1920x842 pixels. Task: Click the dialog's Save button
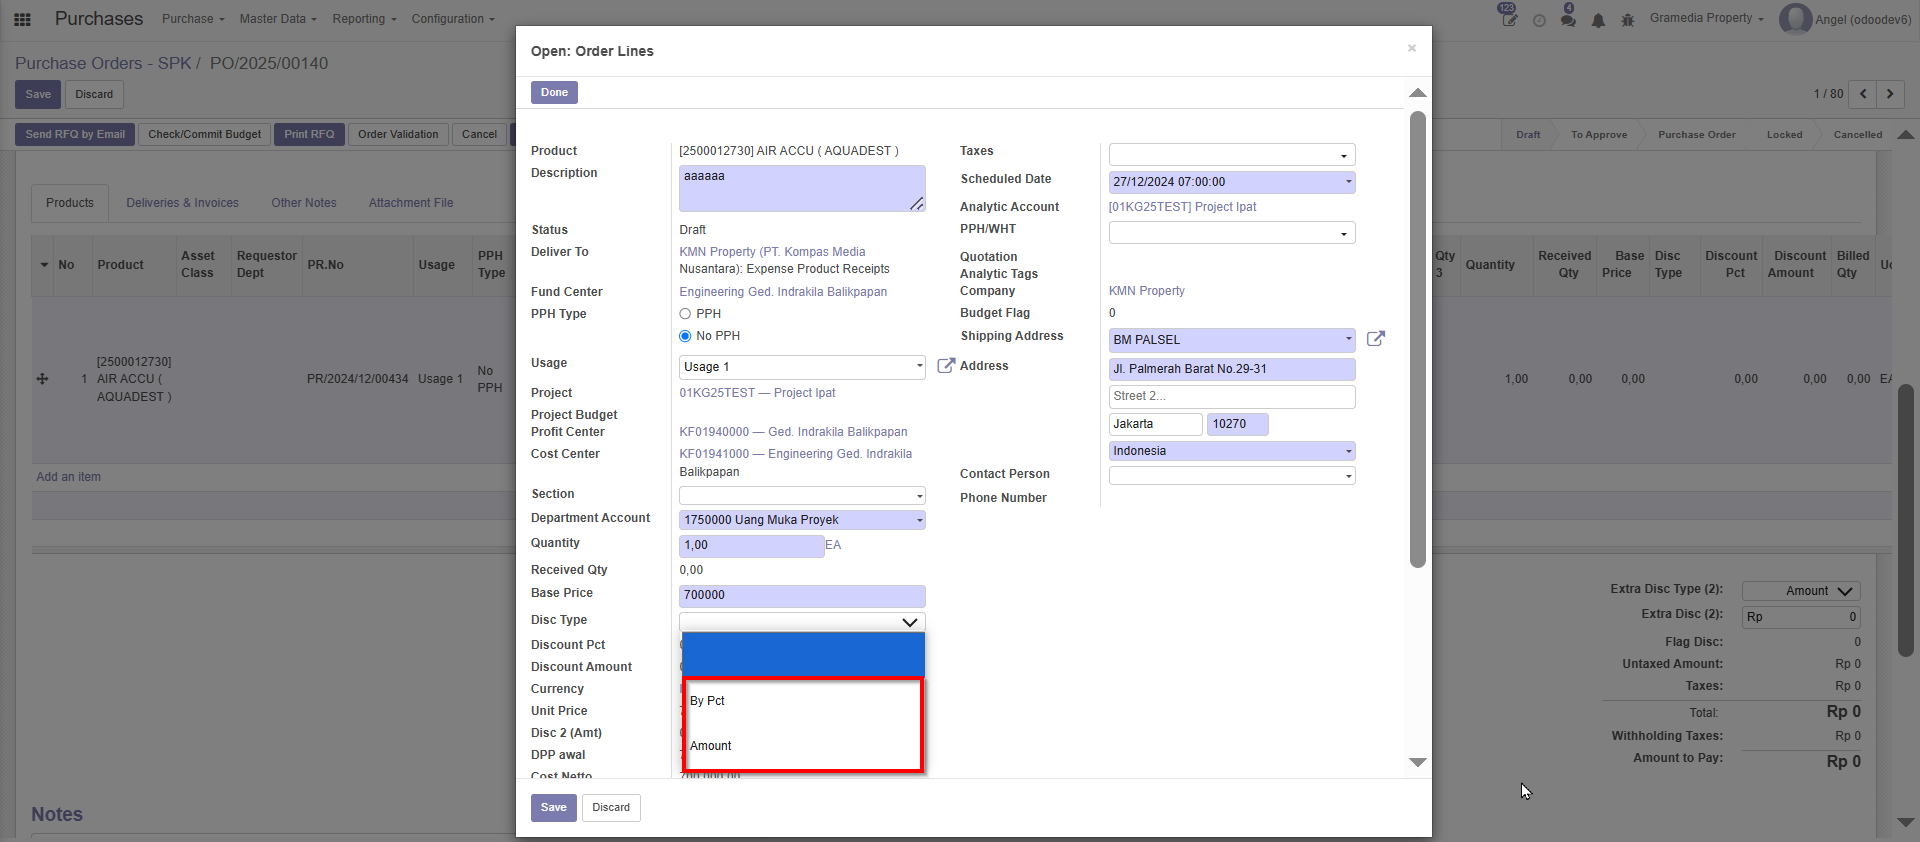(x=554, y=808)
